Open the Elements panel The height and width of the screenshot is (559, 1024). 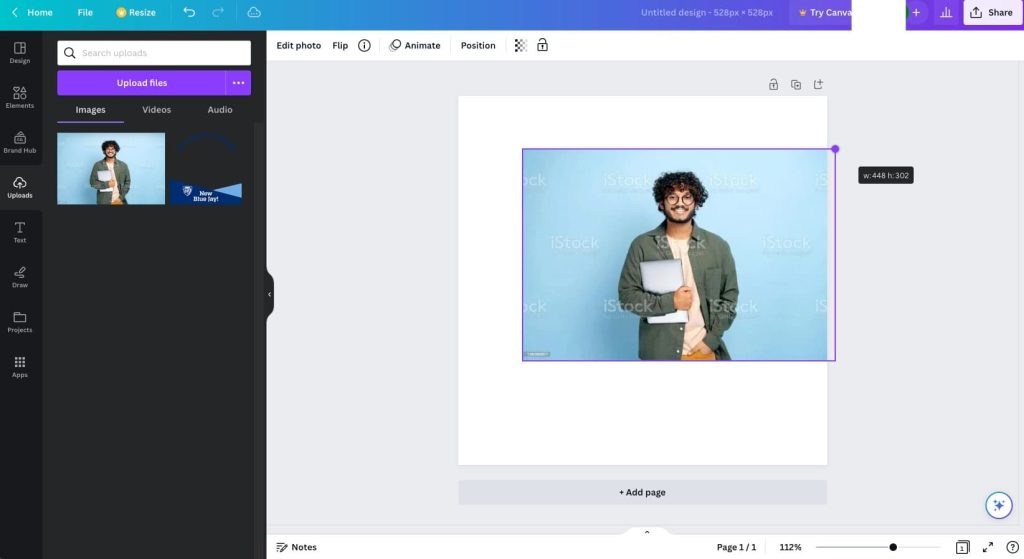point(20,97)
